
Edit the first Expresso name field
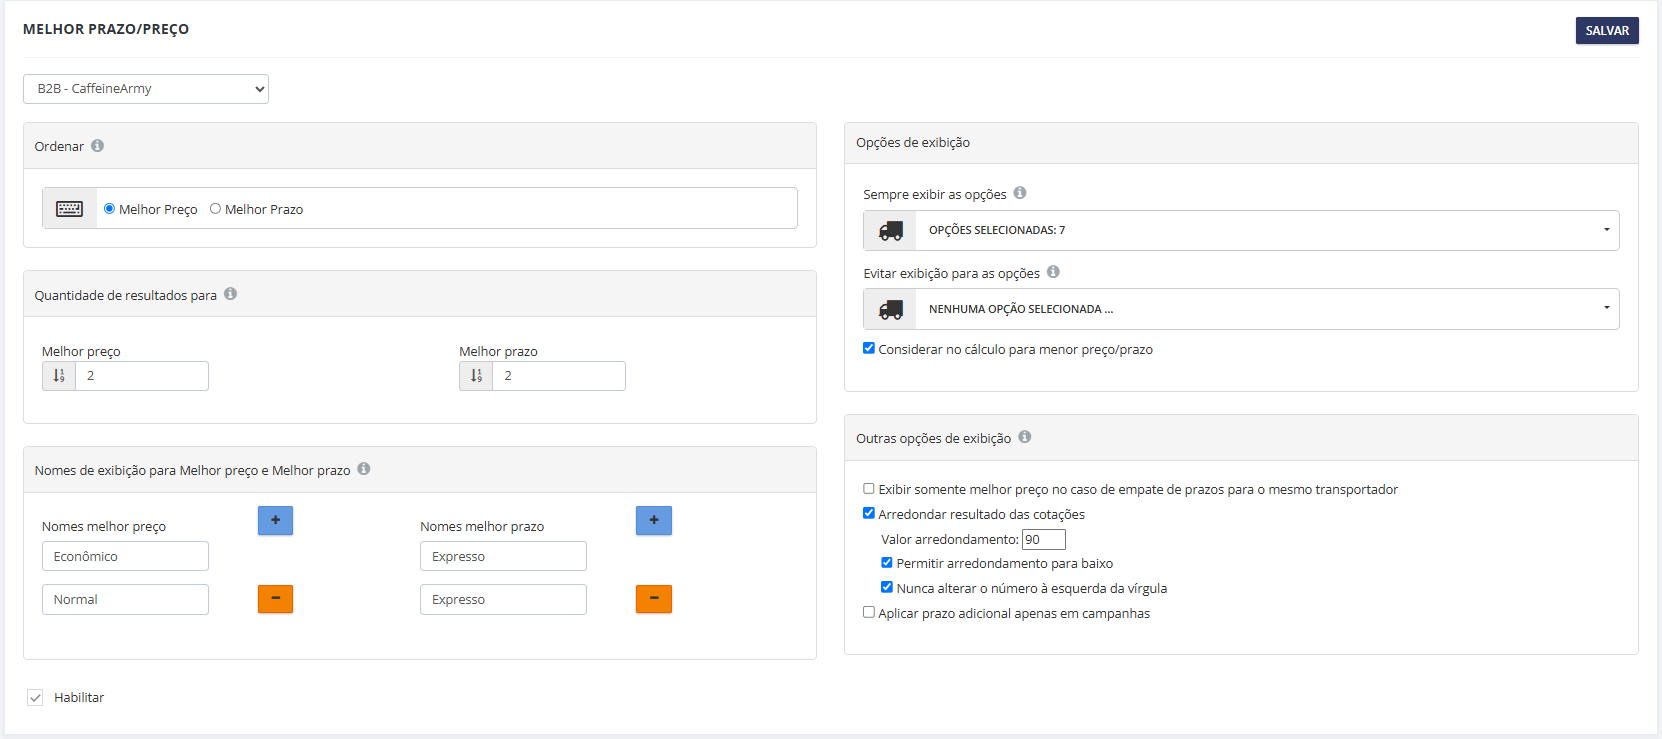point(503,556)
